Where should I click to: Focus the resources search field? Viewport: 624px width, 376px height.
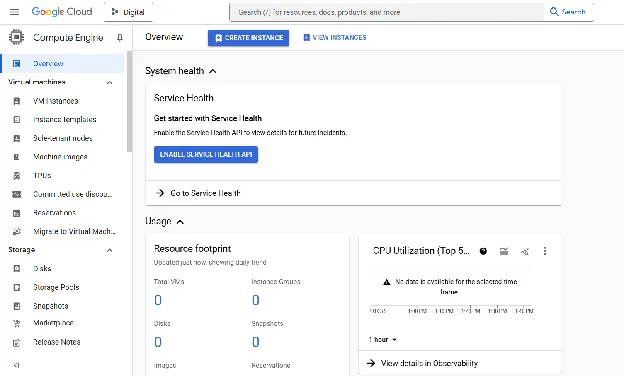pos(386,12)
